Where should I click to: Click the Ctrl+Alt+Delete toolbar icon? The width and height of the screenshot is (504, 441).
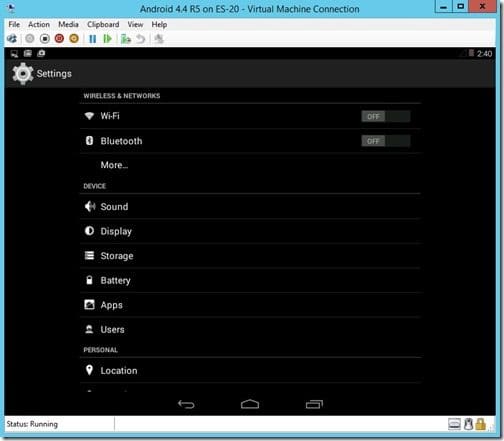pos(12,39)
